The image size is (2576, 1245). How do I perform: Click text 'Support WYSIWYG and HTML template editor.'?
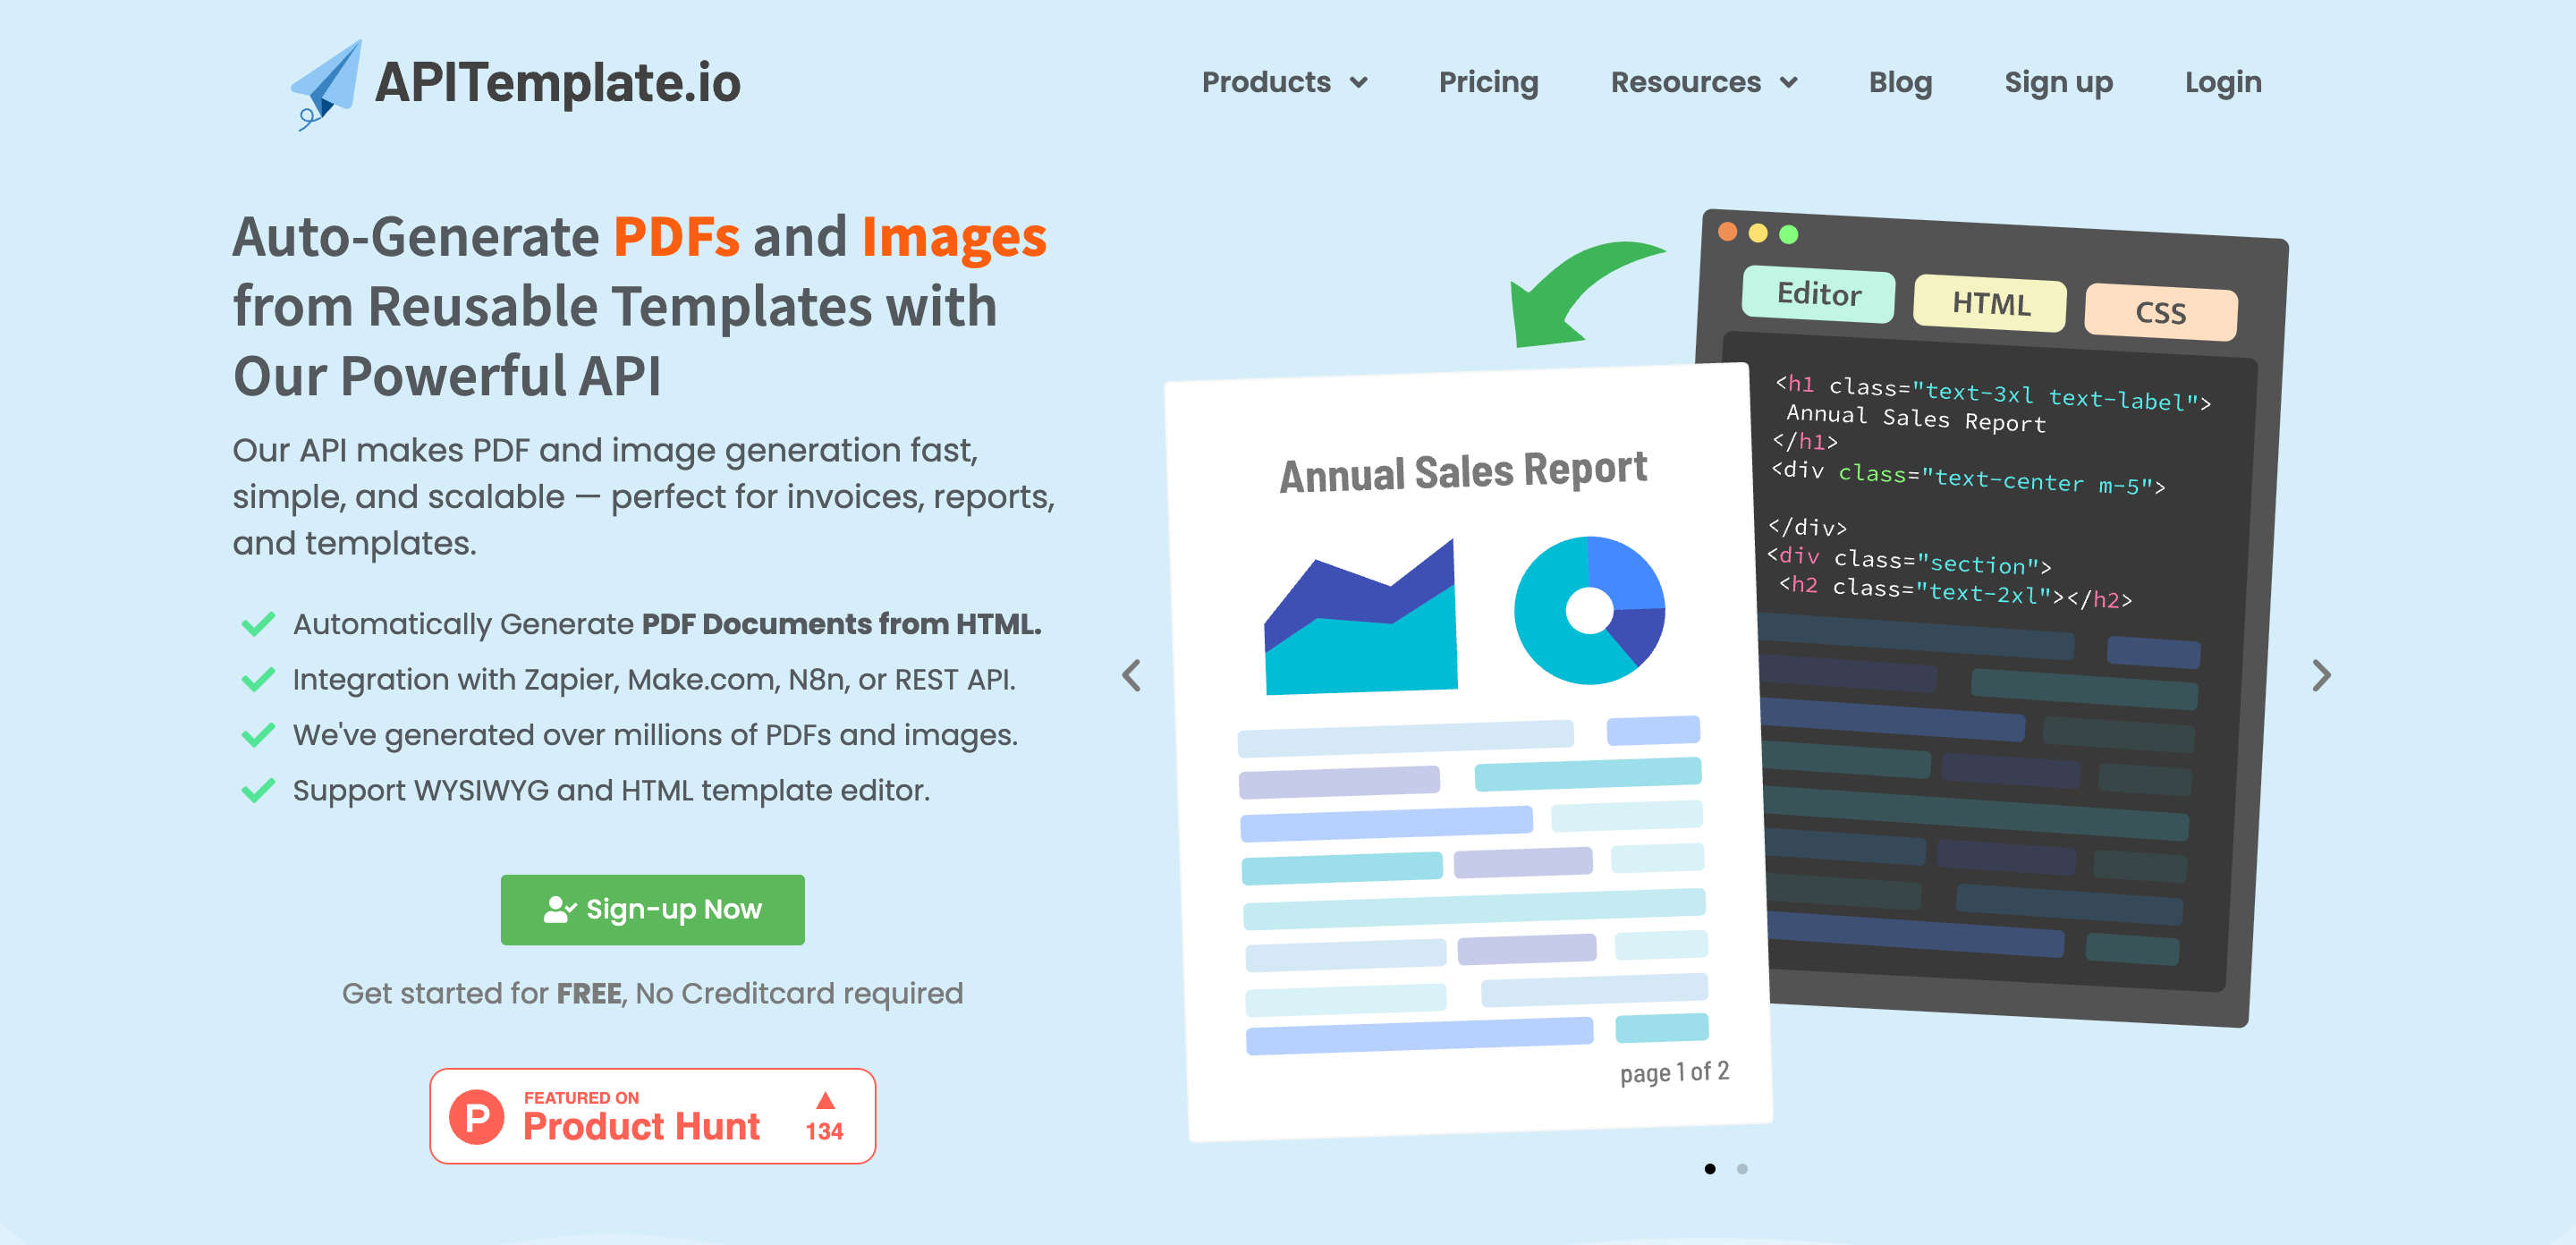(x=611, y=790)
